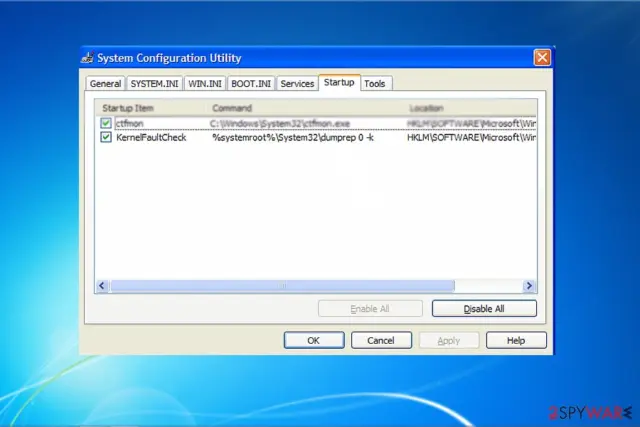Click the right scroll arrow of the list
Viewport: 640px width, 427px height.
click(x=529, y=286)
